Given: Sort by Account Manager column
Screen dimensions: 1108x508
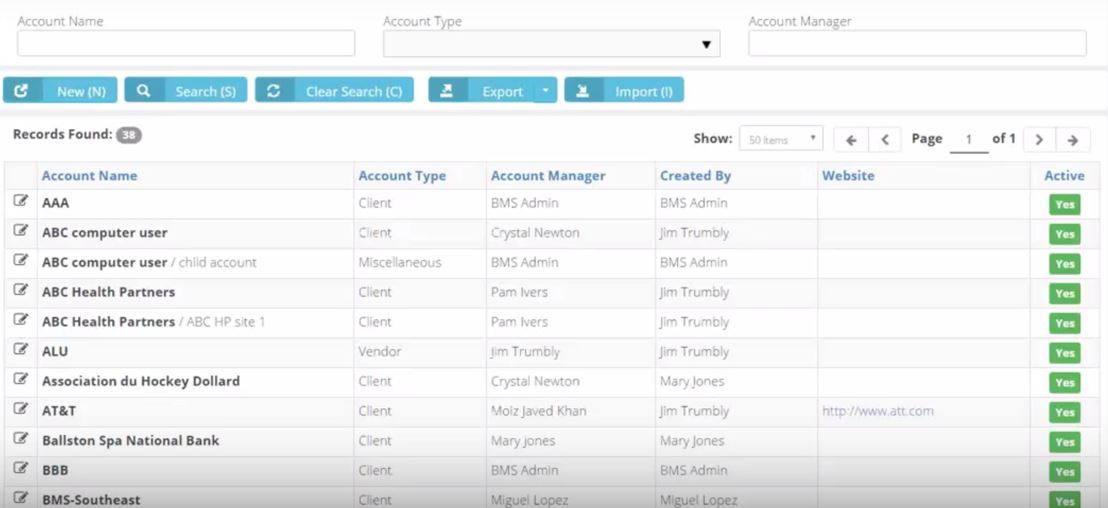Looking at the screenshot, I should pyautogui.click(x=548, y=176).
